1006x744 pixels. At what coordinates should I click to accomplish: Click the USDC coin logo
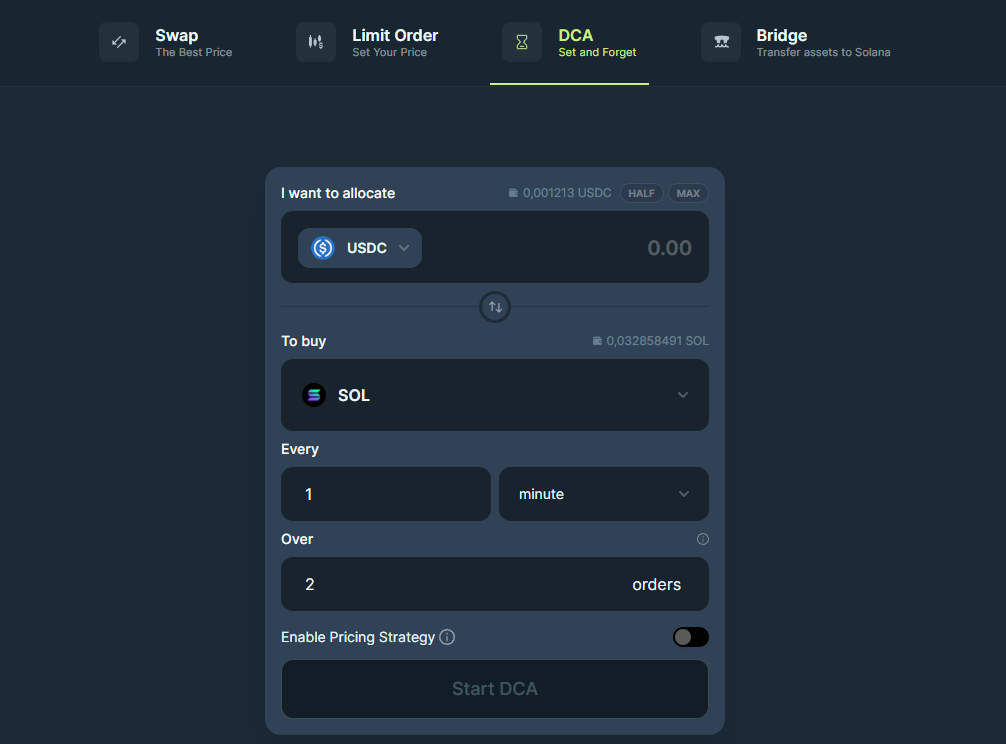tap(323, 248)
